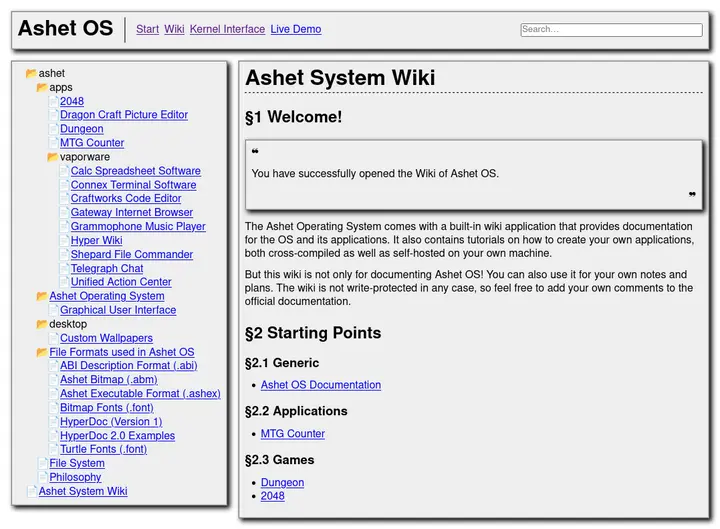Open Gateway Internet Browser tree entry
The height and width of the screenshot is (529, 720).
click(131, 213)
